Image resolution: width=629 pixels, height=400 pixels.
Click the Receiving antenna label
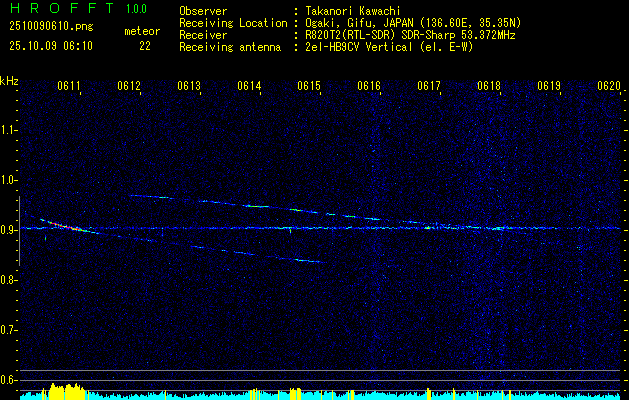coord(230,47)
